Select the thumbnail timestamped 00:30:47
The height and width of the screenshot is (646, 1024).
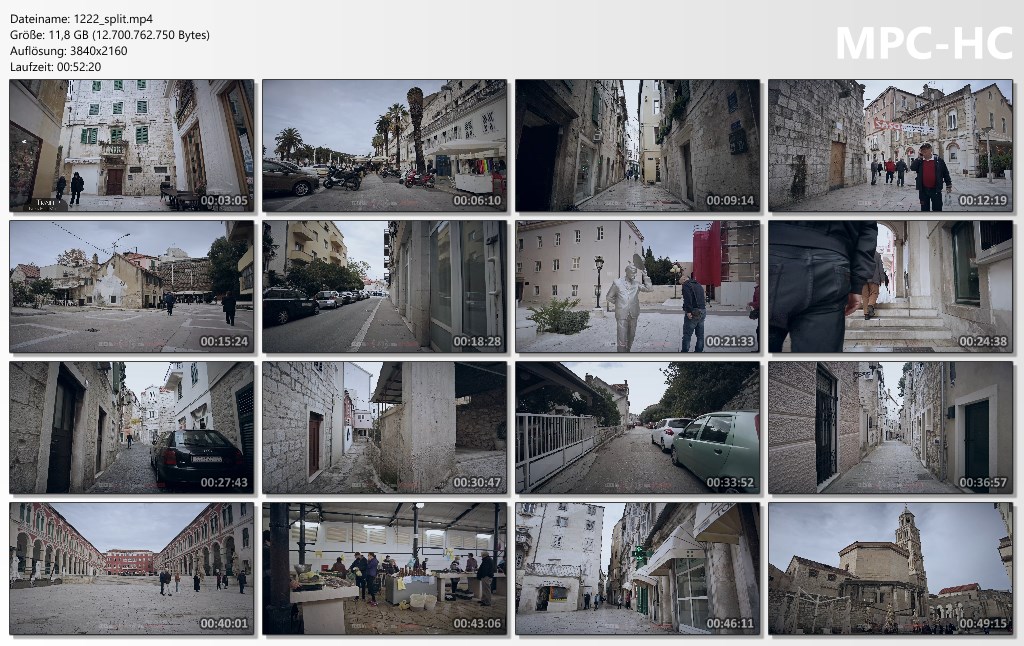tap(385, 428)
